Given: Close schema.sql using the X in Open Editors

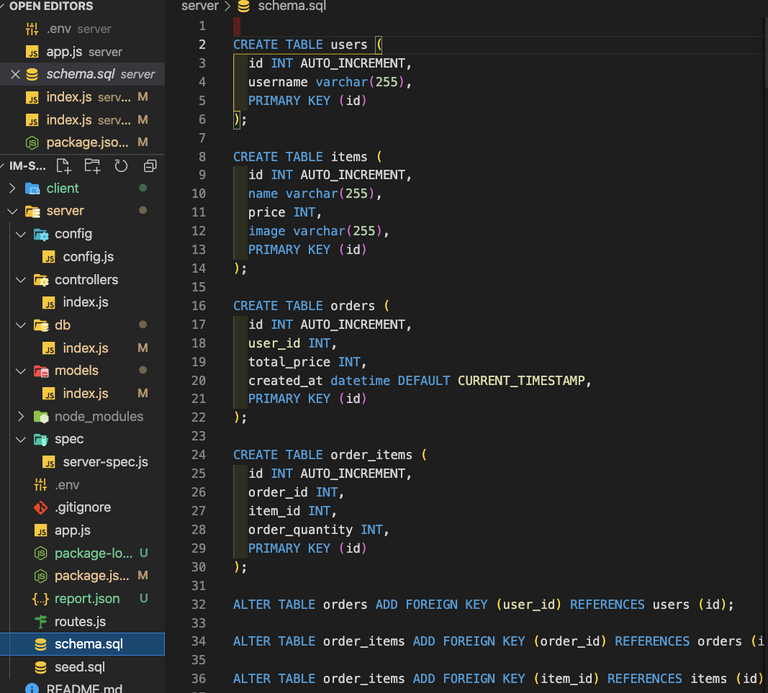Looking at the screenshot, I should (15, 74).
